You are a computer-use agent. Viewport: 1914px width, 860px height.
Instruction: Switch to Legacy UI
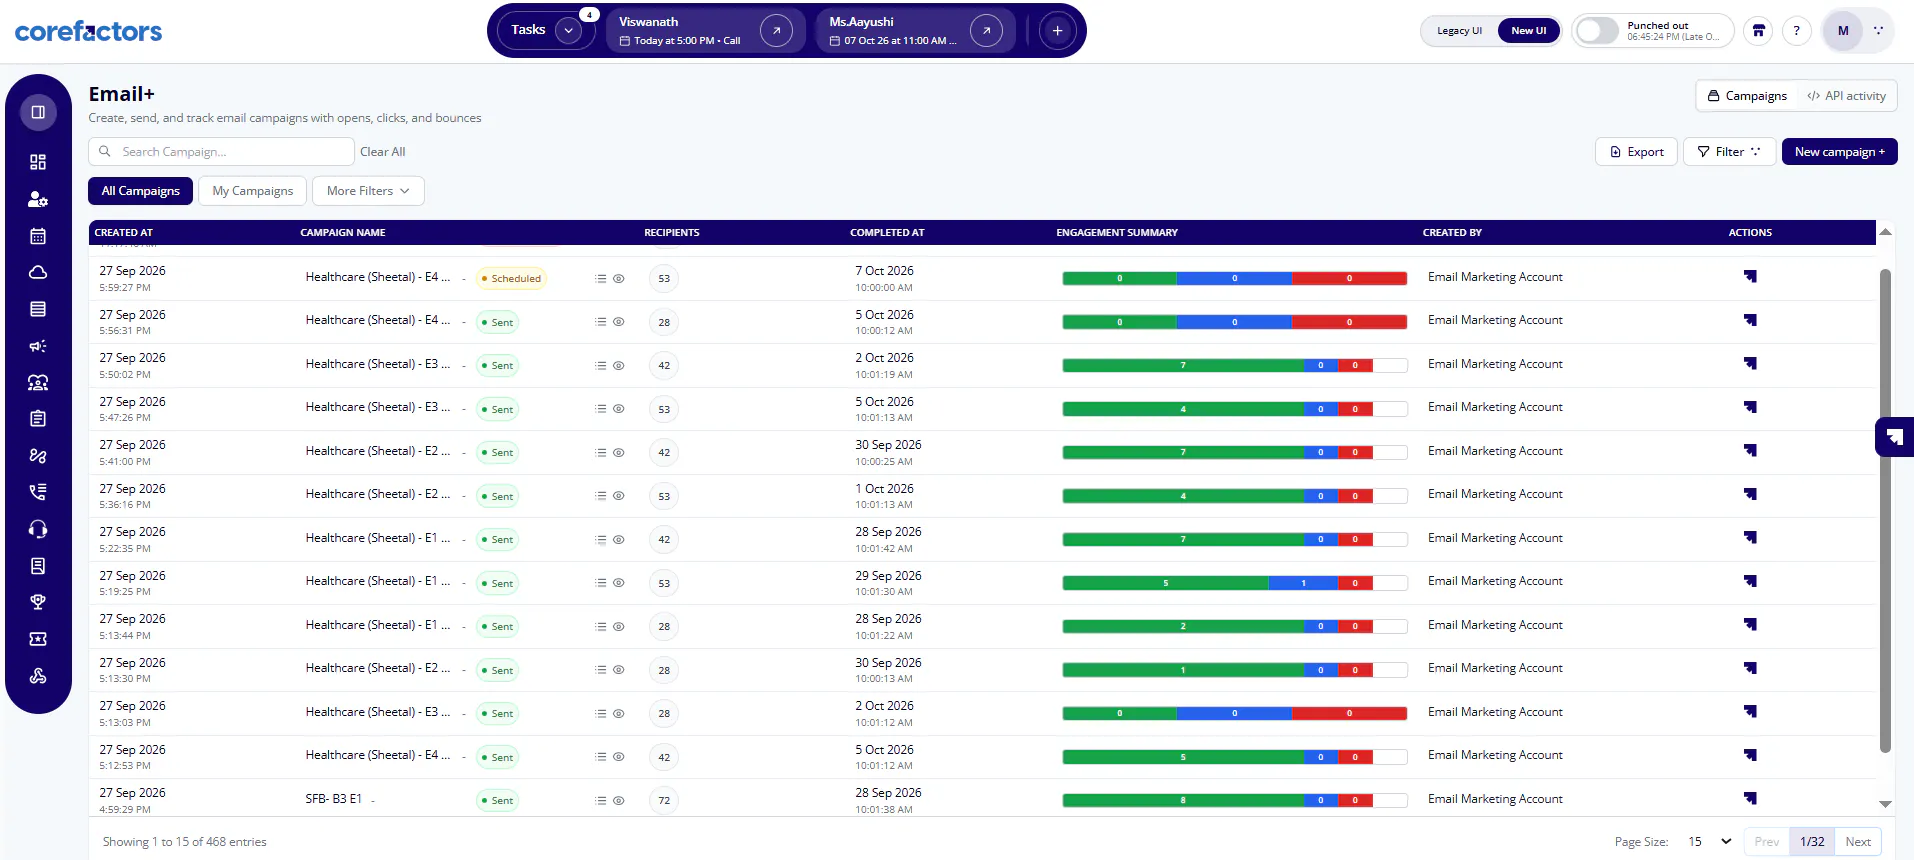[x=1459, y=31]
